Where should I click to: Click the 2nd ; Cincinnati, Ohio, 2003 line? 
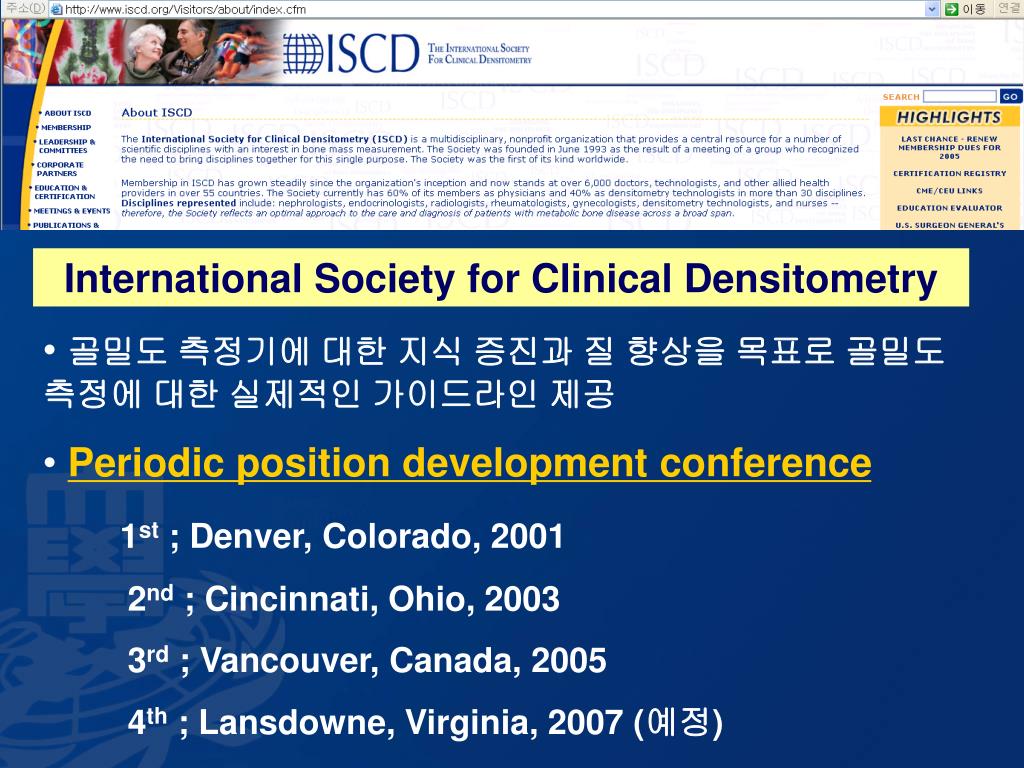point(344,599)
